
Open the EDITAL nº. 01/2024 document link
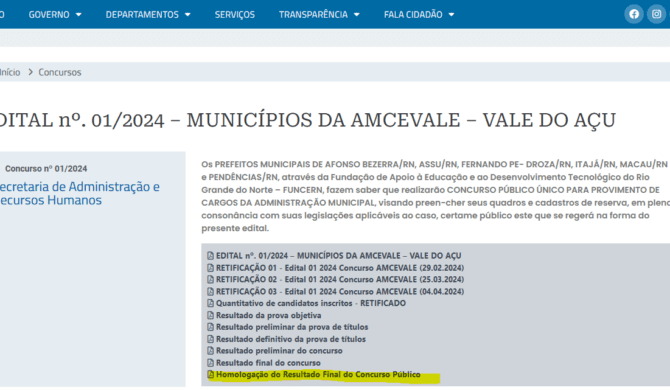[338, 256]
